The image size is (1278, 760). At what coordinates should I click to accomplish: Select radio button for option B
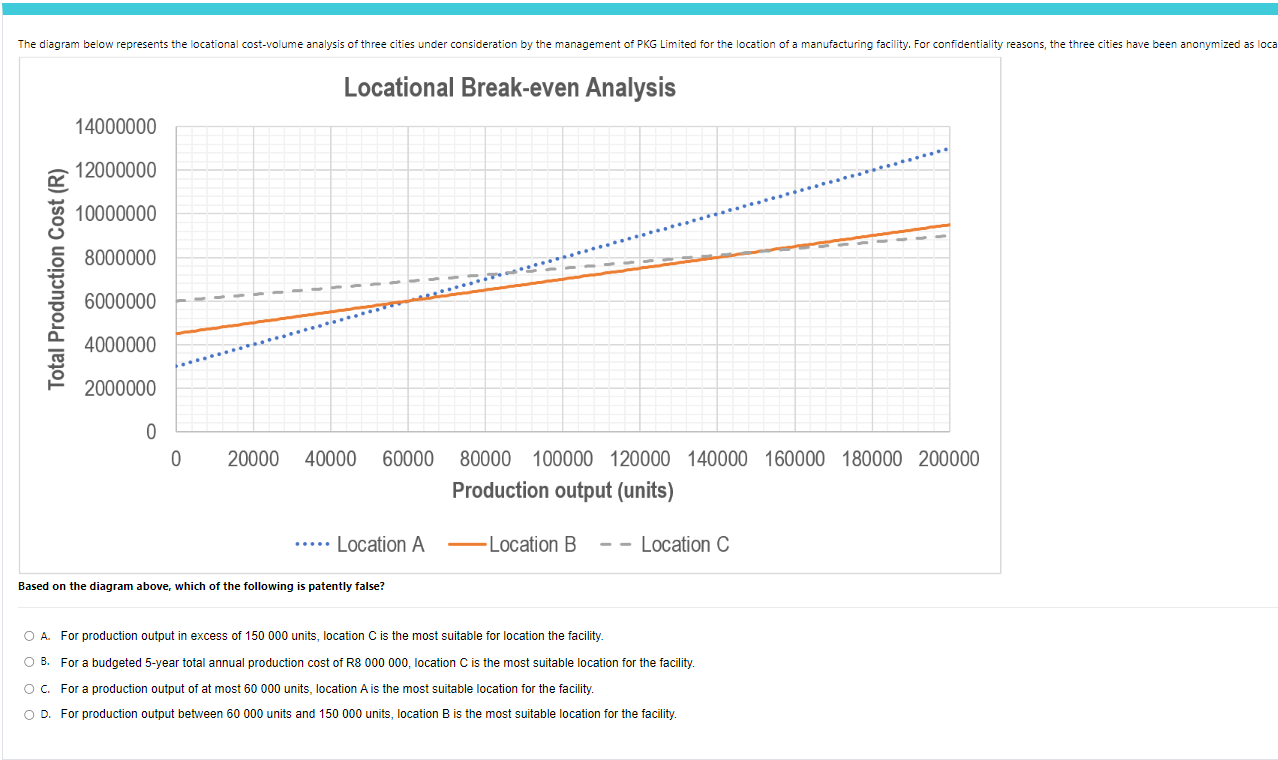pyautogui.click(x=30, y=661)
